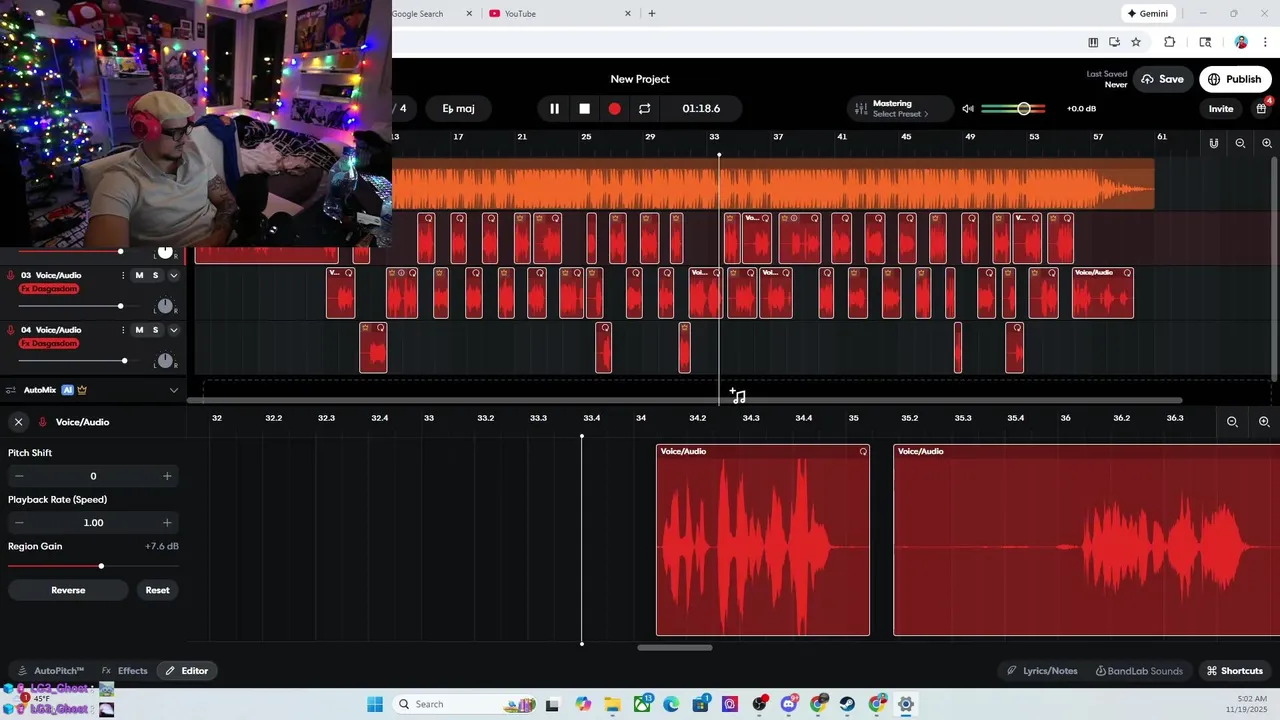1280x720 pixels.
Task: Reverse the selected region
Action: [x=68, y=590]
